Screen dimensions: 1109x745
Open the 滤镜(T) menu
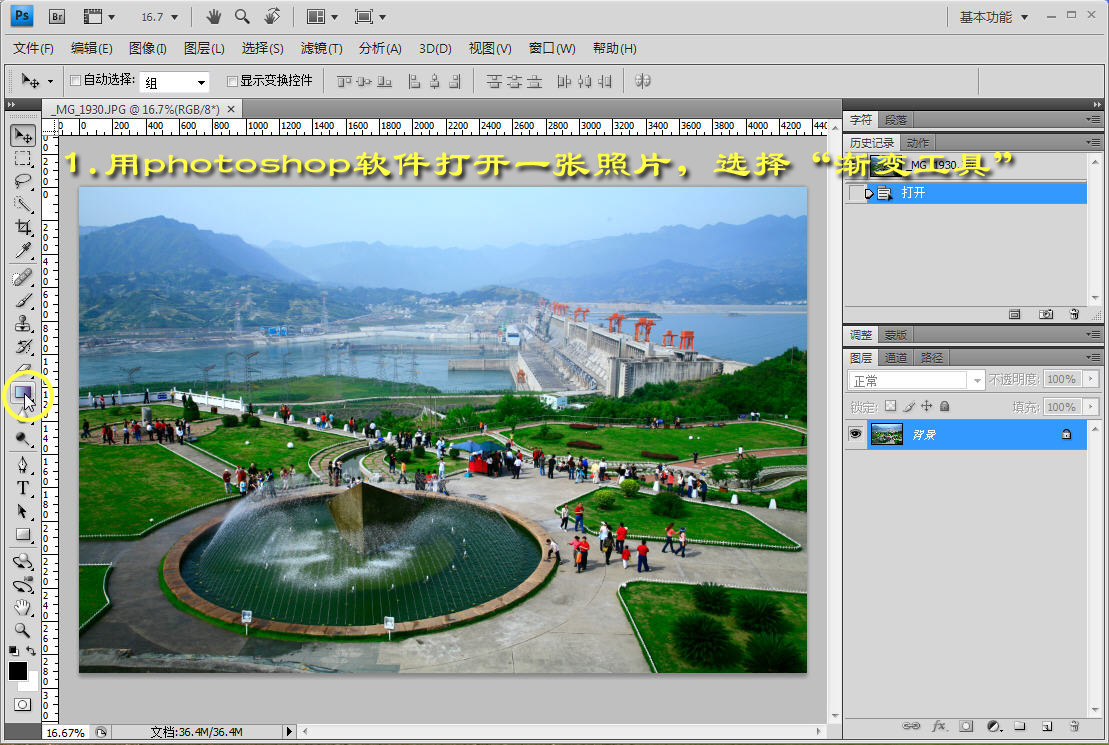321,48
